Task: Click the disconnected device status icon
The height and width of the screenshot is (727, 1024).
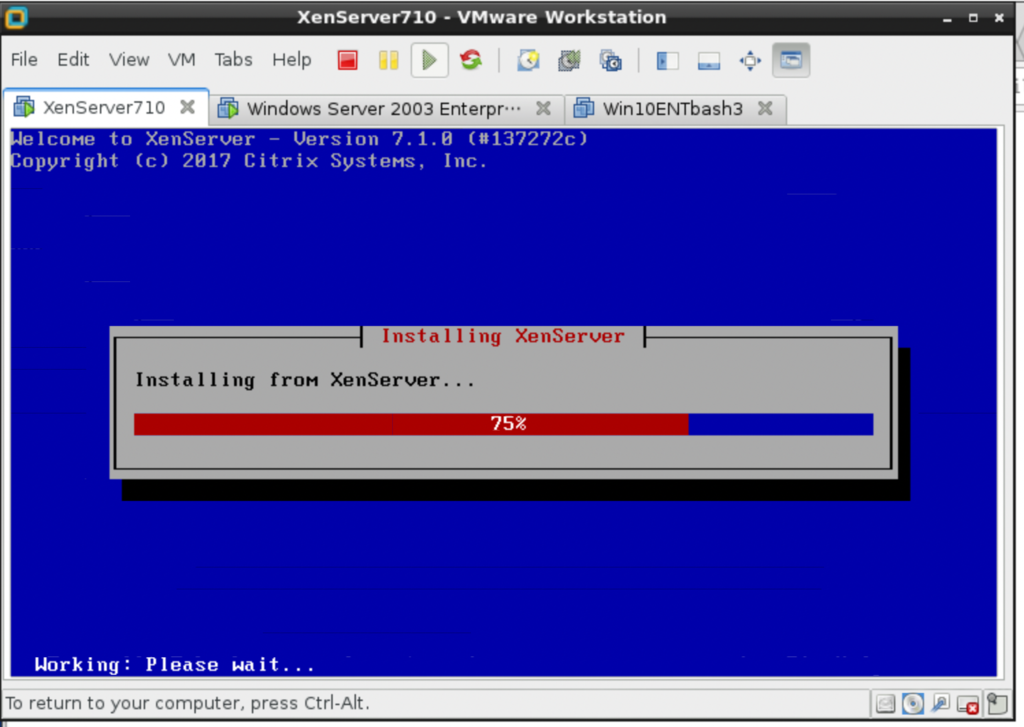Action: [x=968, y=704]
